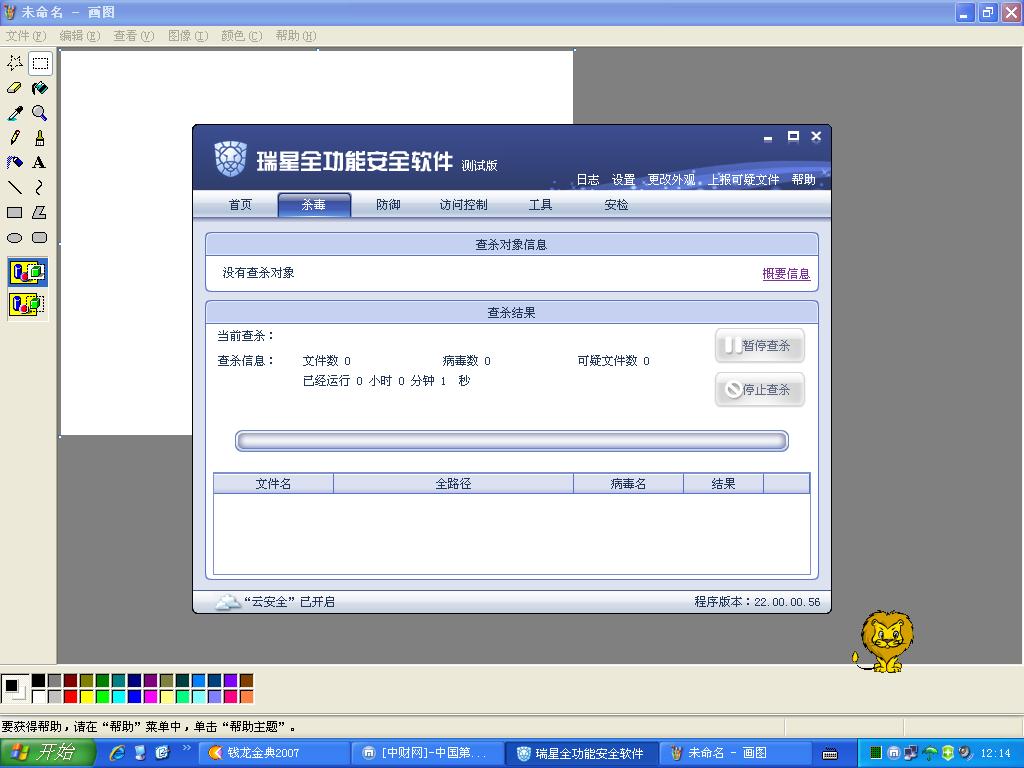Click the 停止查杀 button
The height and width of the screenshot is (768, 1024).
coord(760,390)
